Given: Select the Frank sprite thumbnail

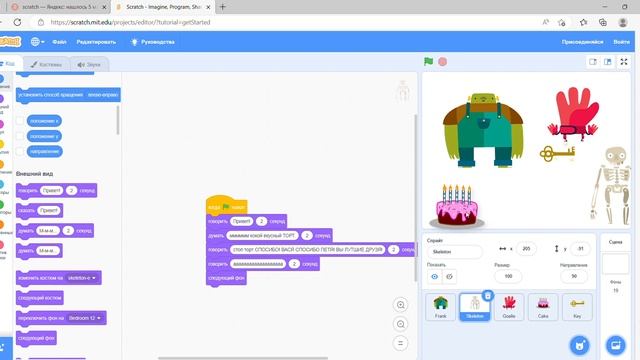Looking at the screenshot, I should 440,307.
